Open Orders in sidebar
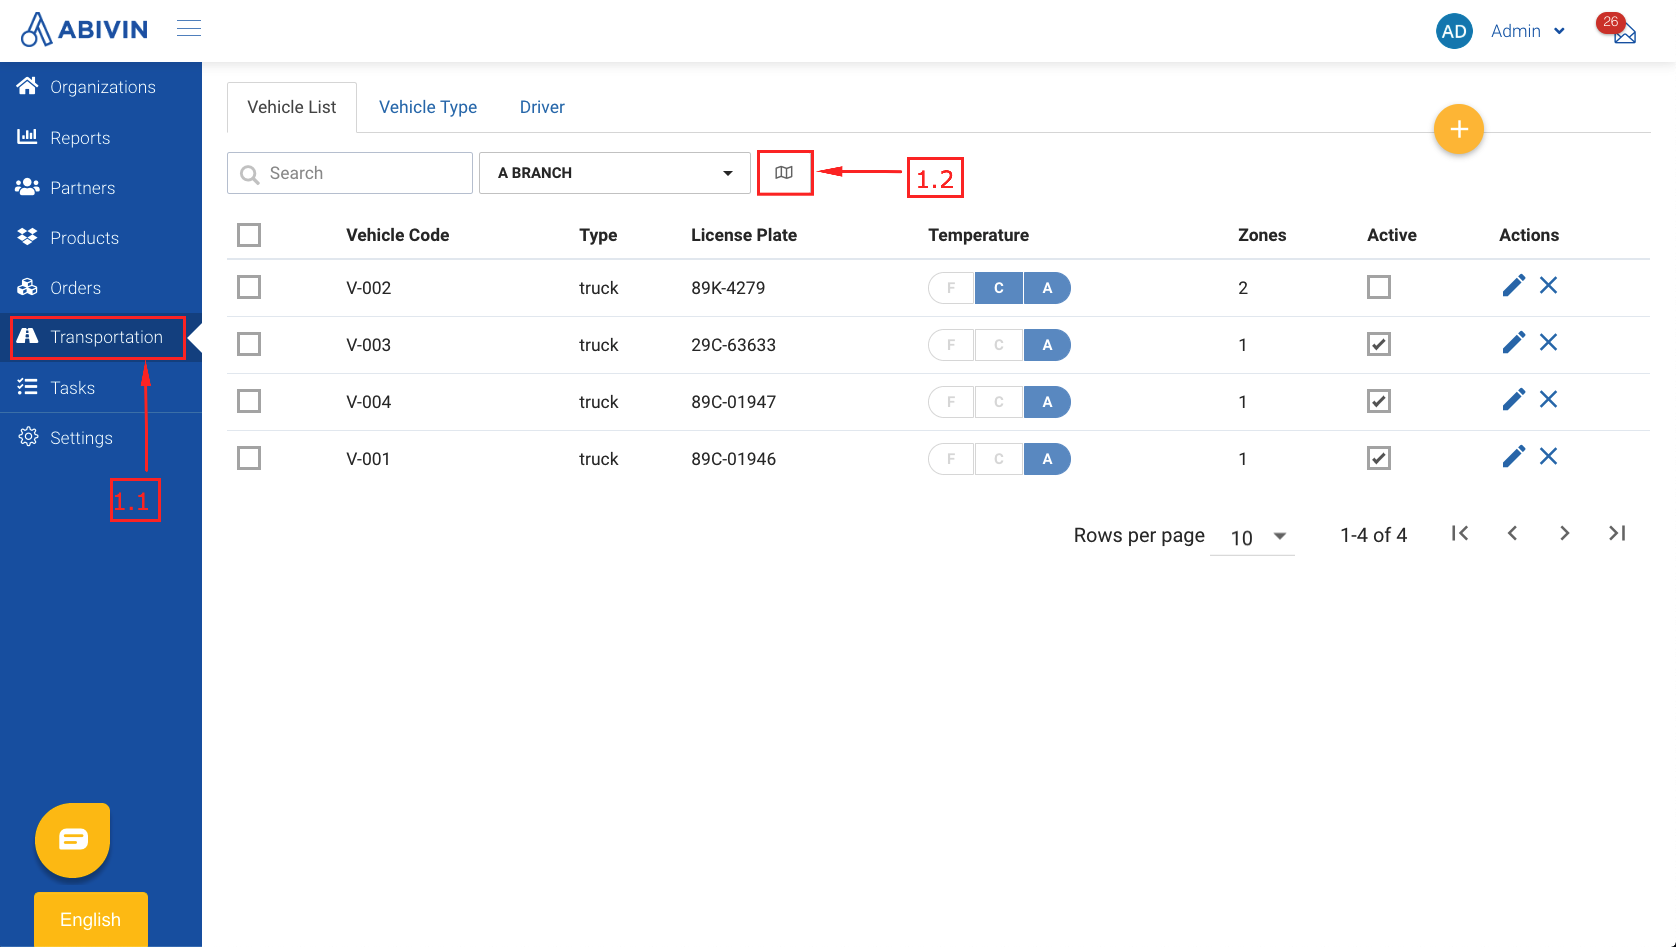This screenshot has width=1676, height=947. pos(101,287)
